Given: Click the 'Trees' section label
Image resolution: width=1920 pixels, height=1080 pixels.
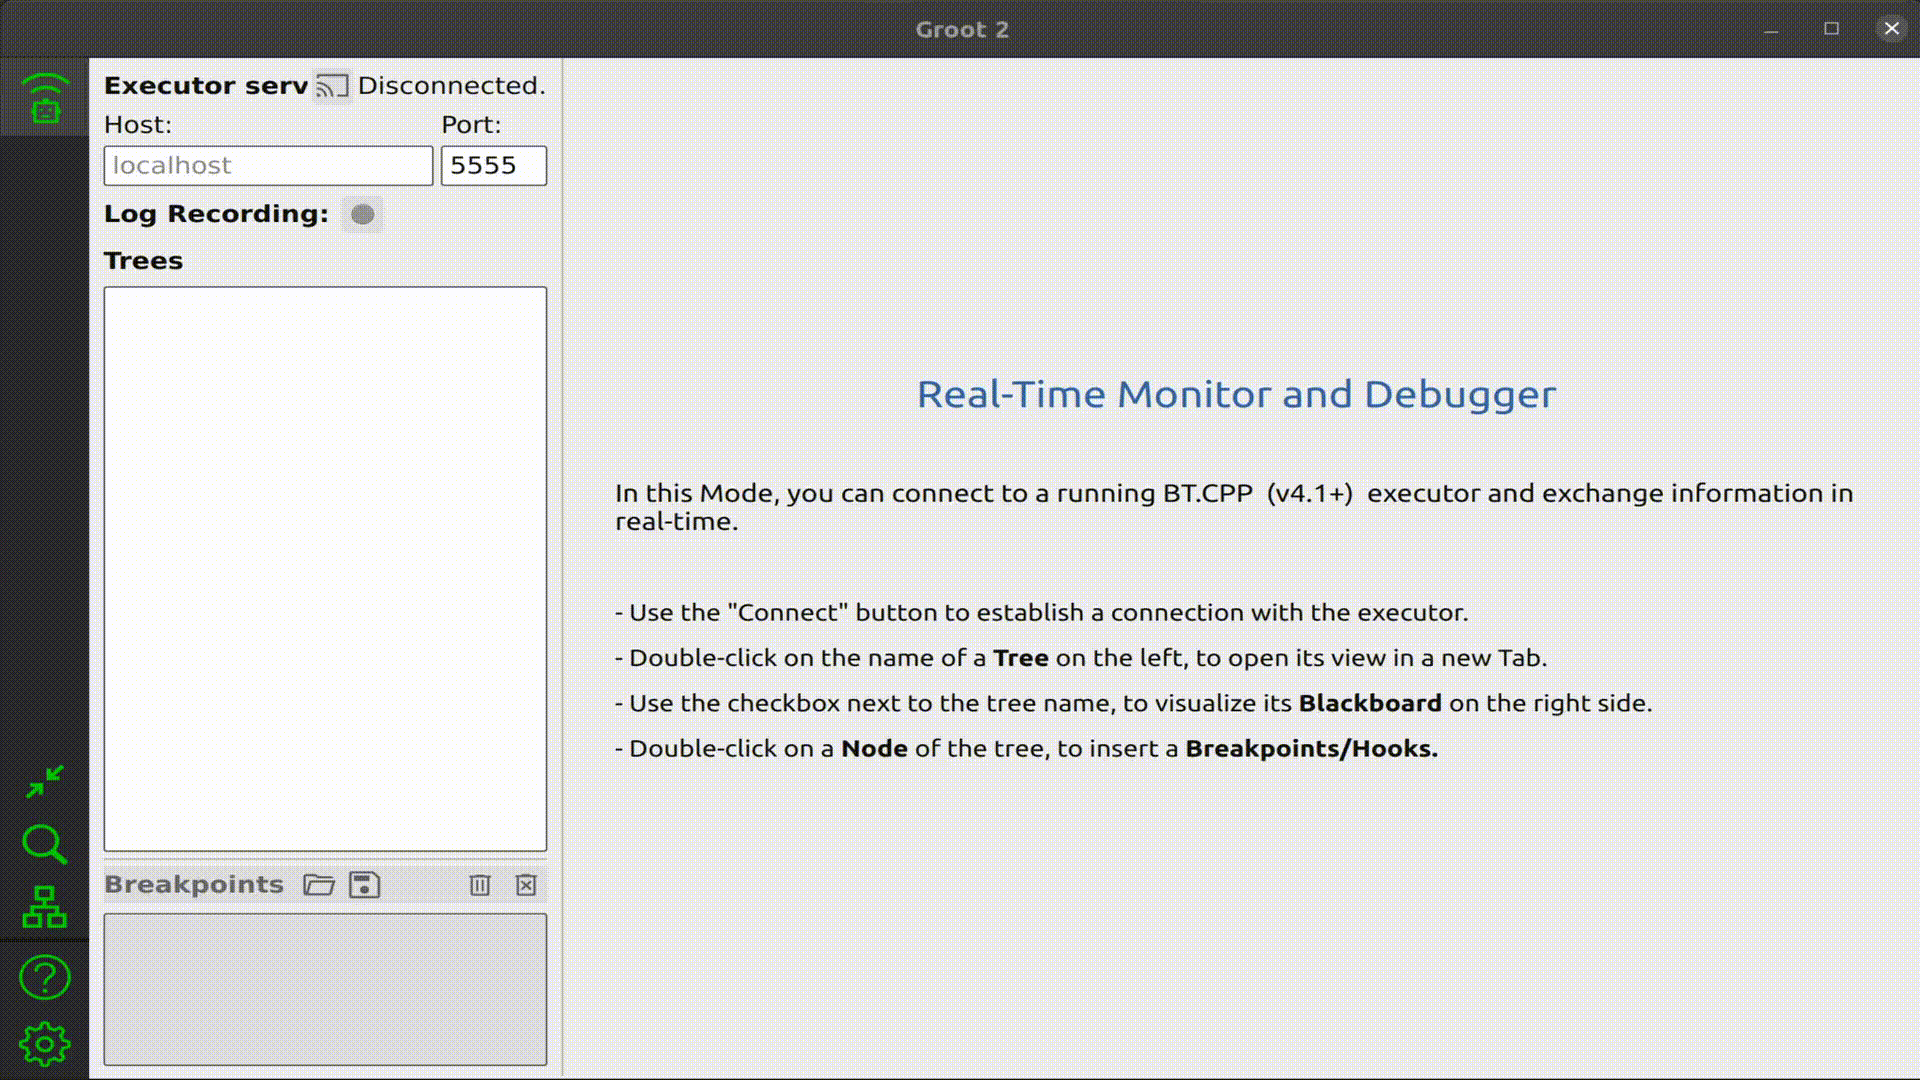Looking at the screenshot, I should click(x=143, y=261).
